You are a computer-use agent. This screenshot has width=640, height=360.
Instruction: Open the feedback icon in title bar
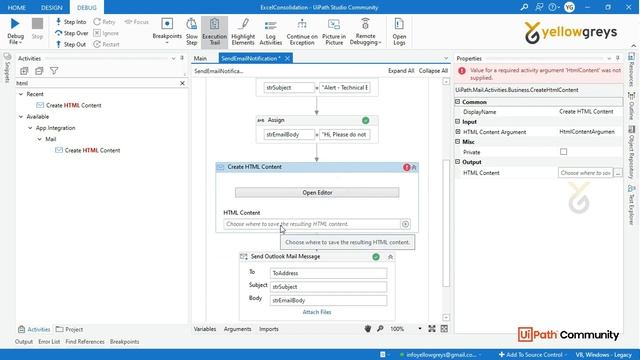click(539, 7)
